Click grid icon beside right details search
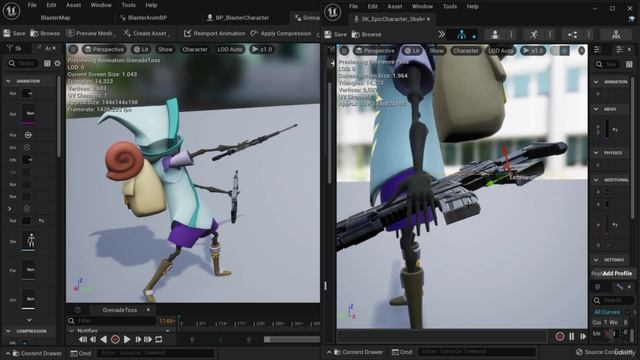The image size is (640, 360). [629, 64]
